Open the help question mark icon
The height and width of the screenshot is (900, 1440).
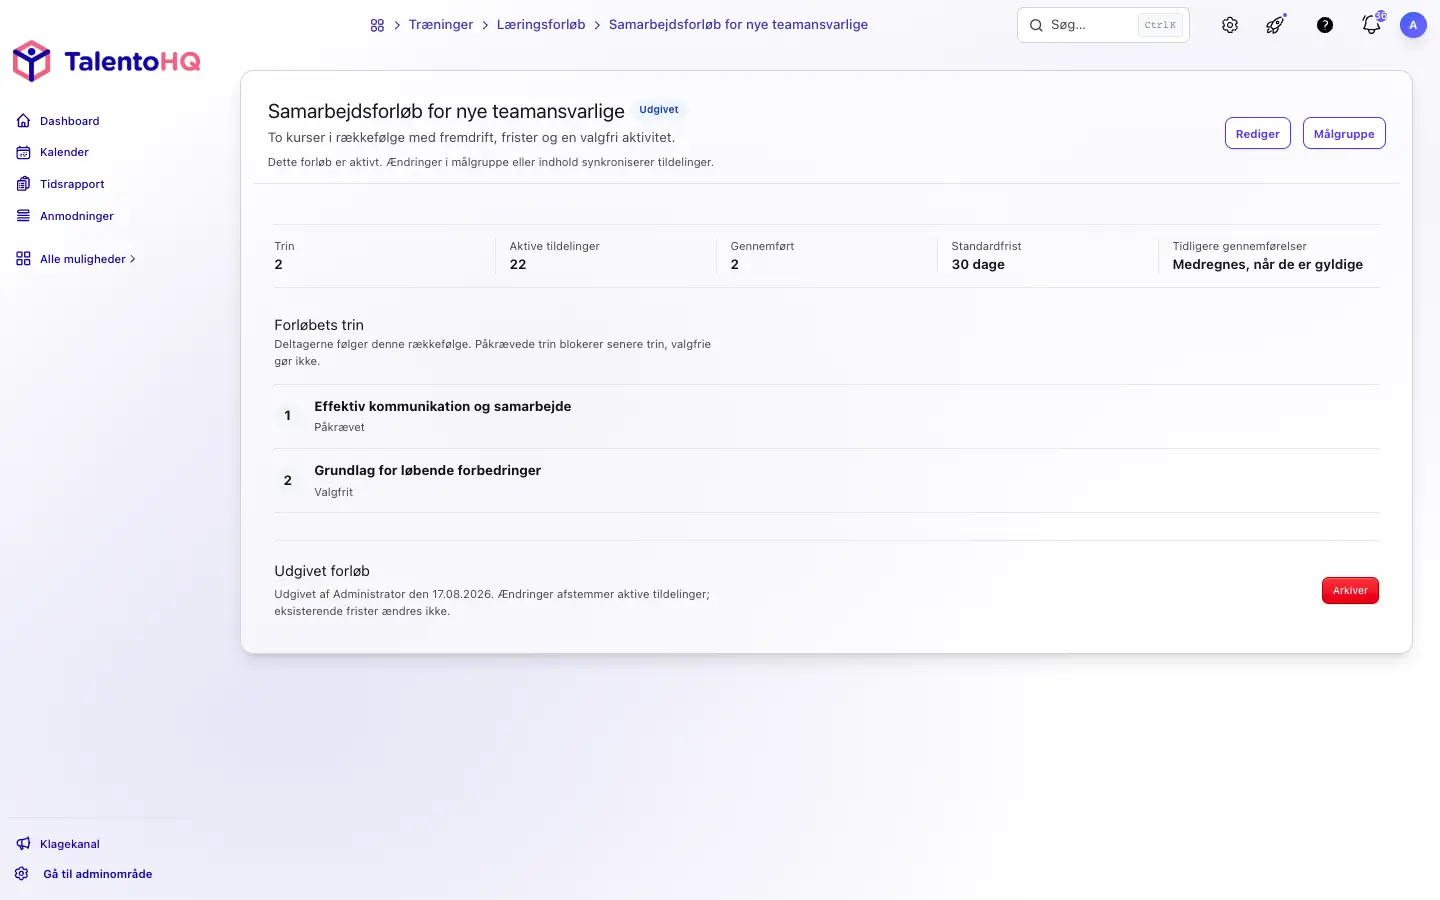click(x=1325, y=25)
